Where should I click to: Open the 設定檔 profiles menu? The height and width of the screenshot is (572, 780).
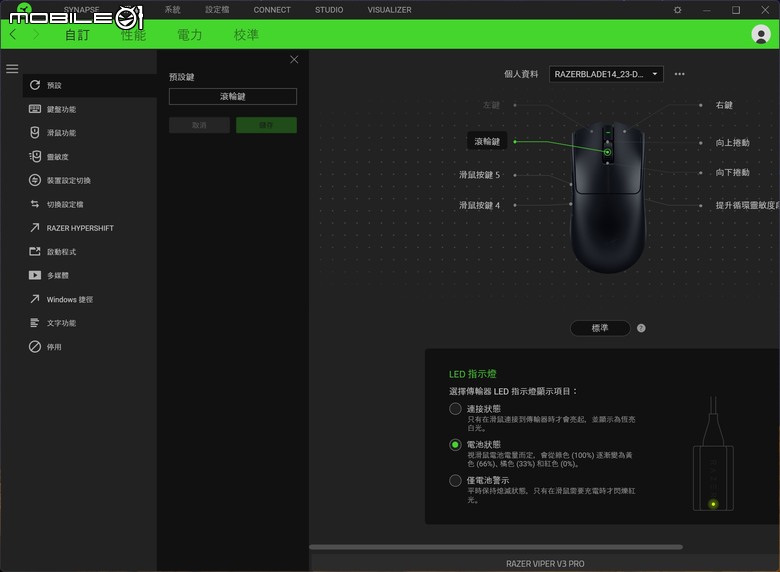pyautogui.click(x=217, y=9)
